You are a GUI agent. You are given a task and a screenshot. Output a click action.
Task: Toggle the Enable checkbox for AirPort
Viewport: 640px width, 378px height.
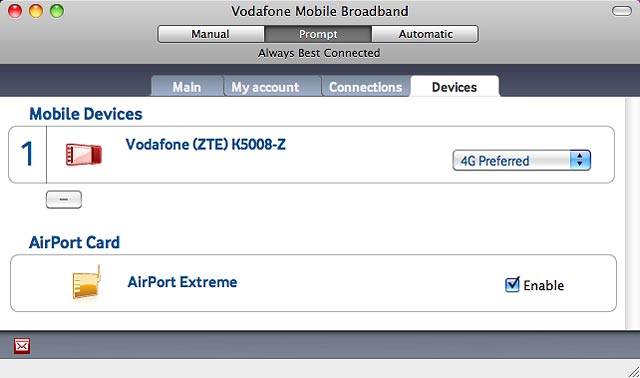pyautogui.click(x=512, y=285)
